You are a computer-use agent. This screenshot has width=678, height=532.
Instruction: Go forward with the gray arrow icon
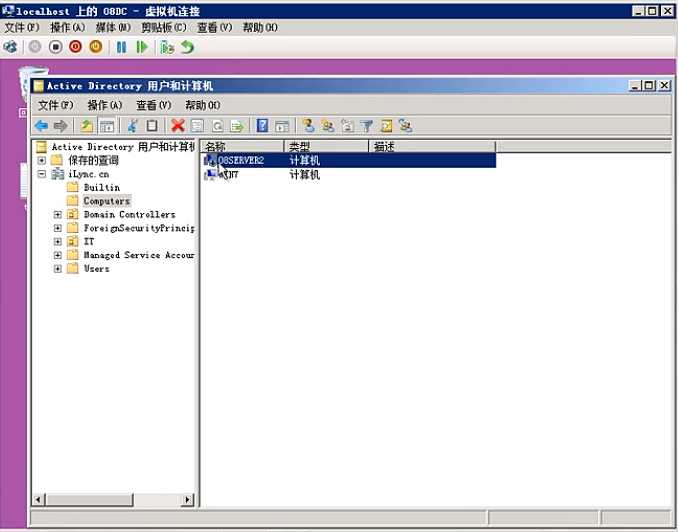point(61,126)
